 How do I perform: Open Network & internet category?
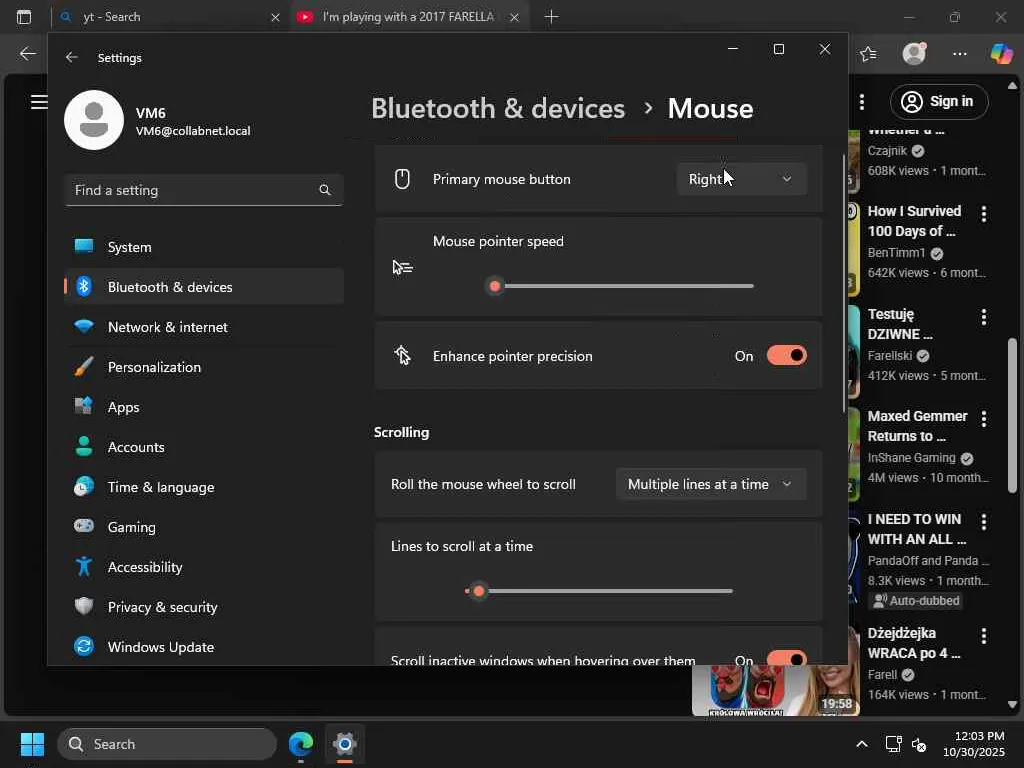point(204,327)
